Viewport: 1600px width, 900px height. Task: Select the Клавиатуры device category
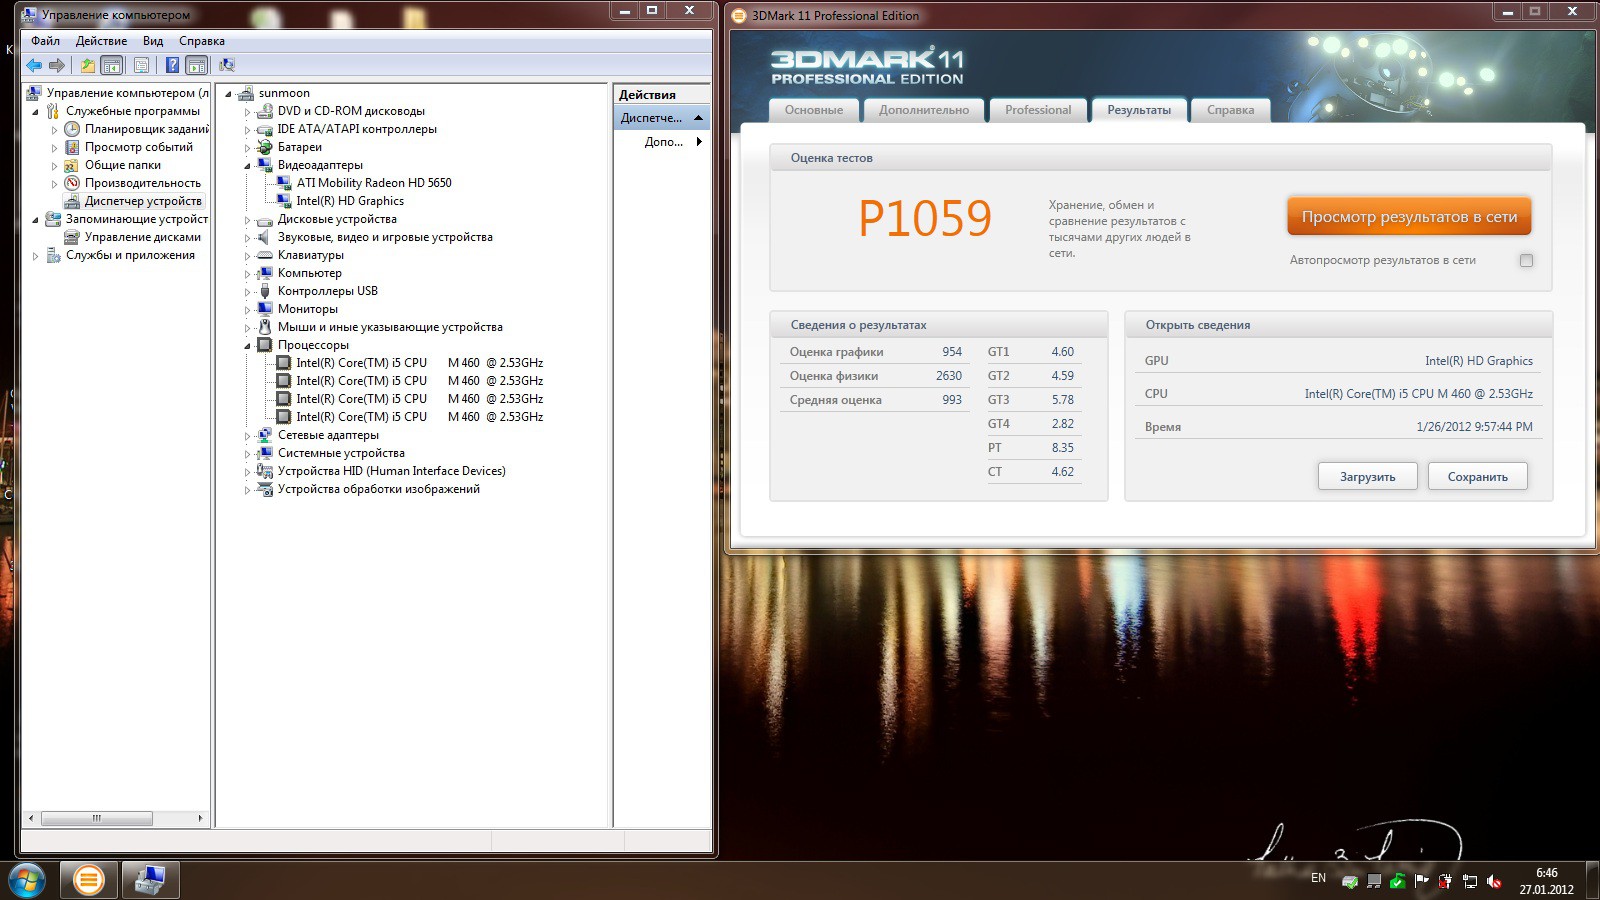coord(311,255)
